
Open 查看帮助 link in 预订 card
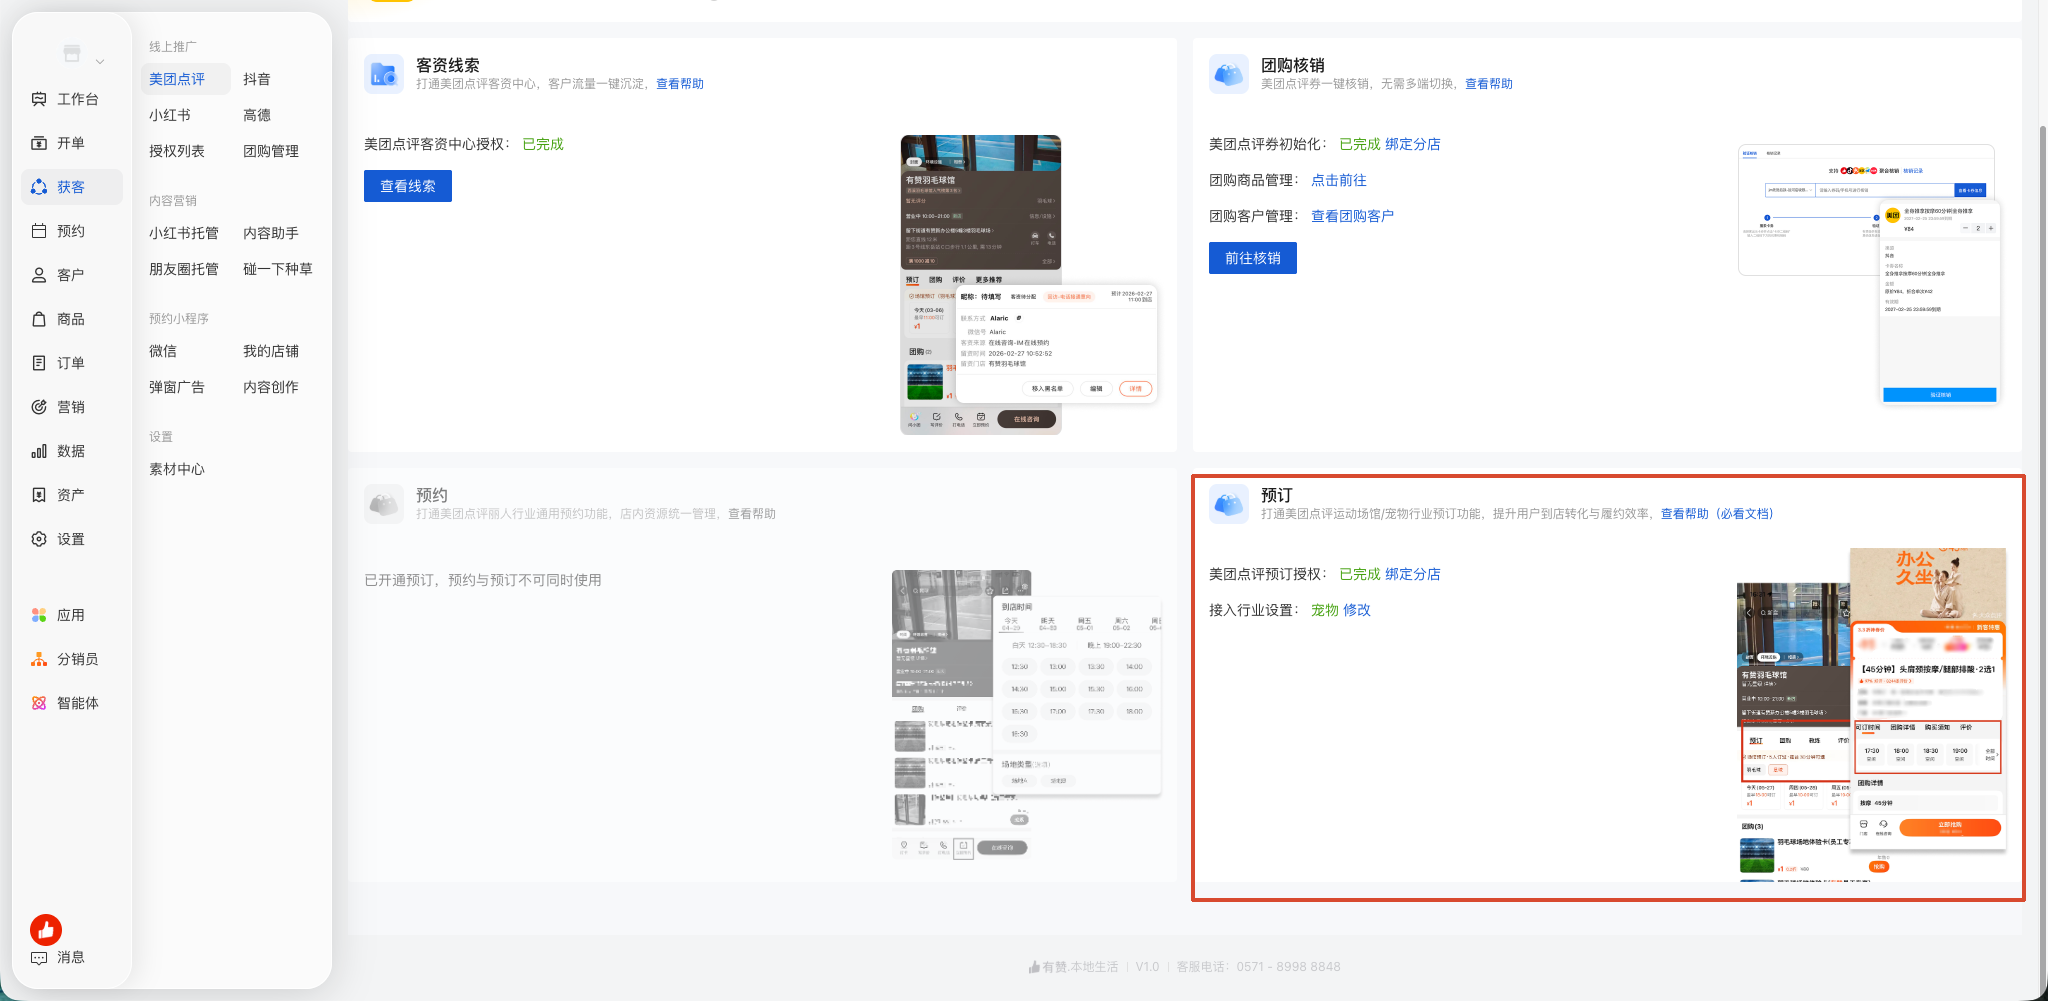1685,514
